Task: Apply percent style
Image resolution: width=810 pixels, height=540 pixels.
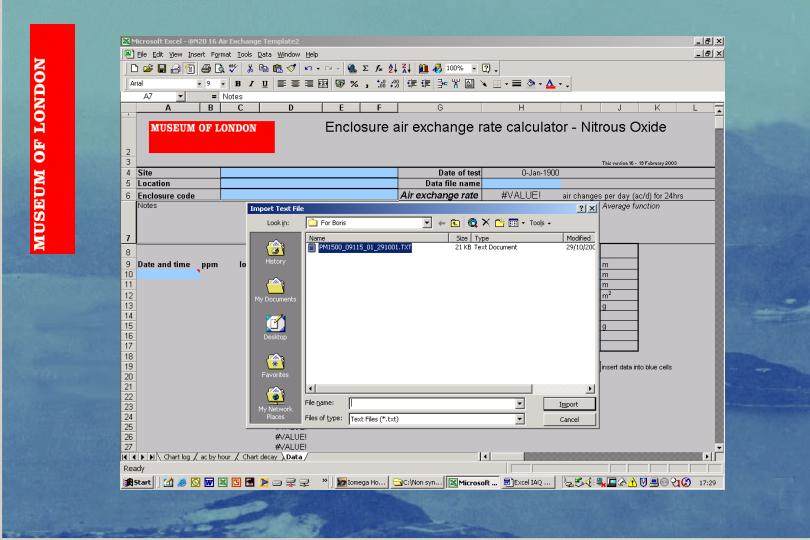Action: 354,84
